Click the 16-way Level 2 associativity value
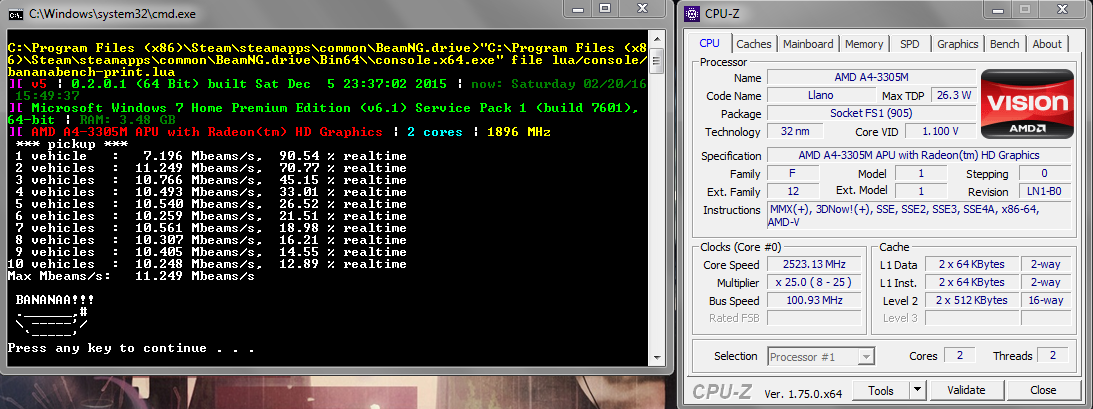Viewport: 1093px width, 409px height. coord(1046,301)
